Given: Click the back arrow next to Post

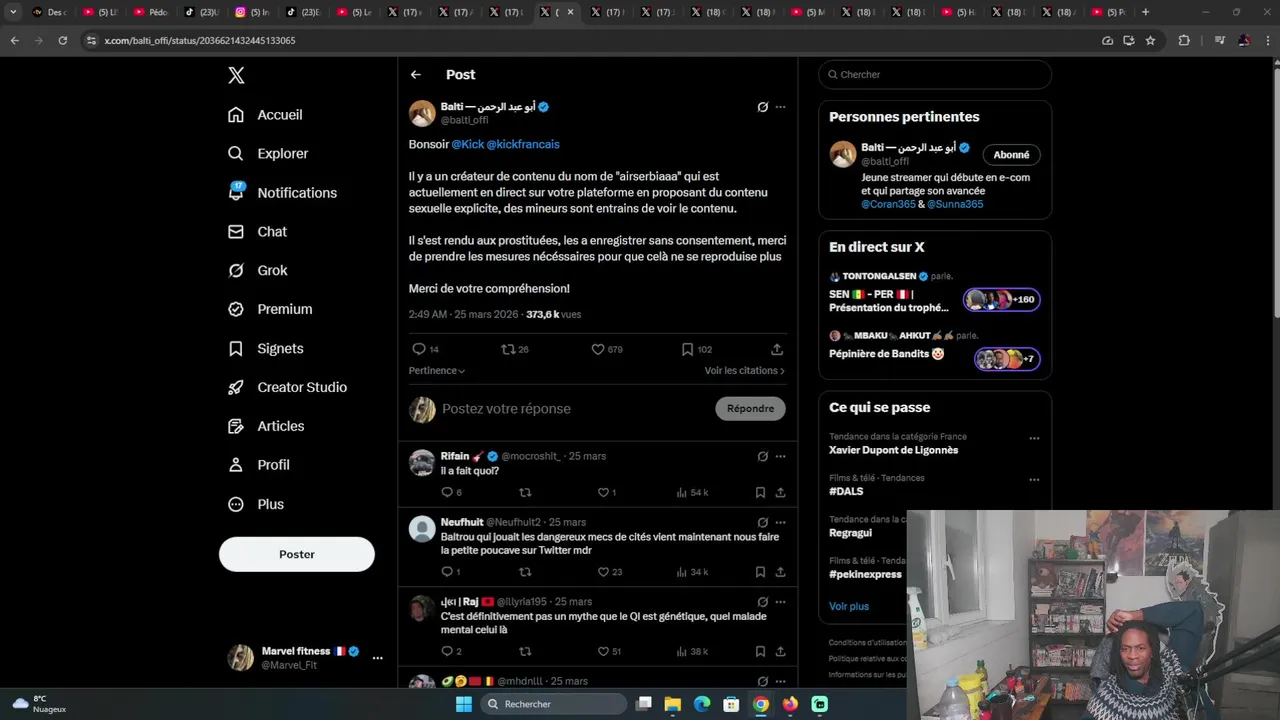Looking at the screenshot, I should (x=416, y=75).
